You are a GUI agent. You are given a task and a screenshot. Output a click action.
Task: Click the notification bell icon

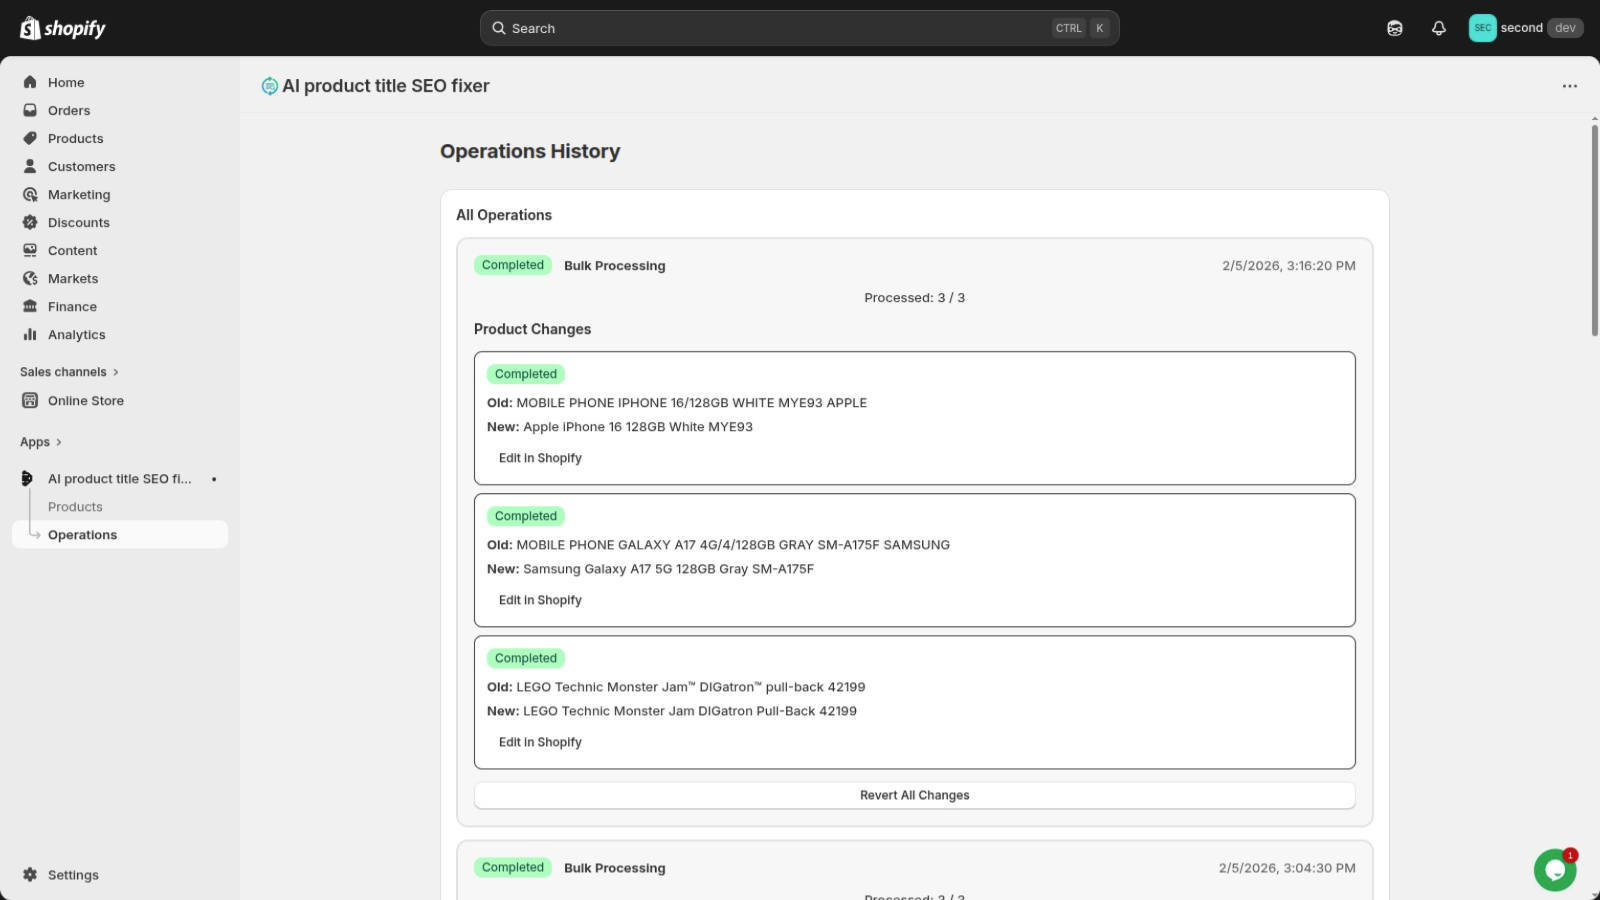[1439, 28]
